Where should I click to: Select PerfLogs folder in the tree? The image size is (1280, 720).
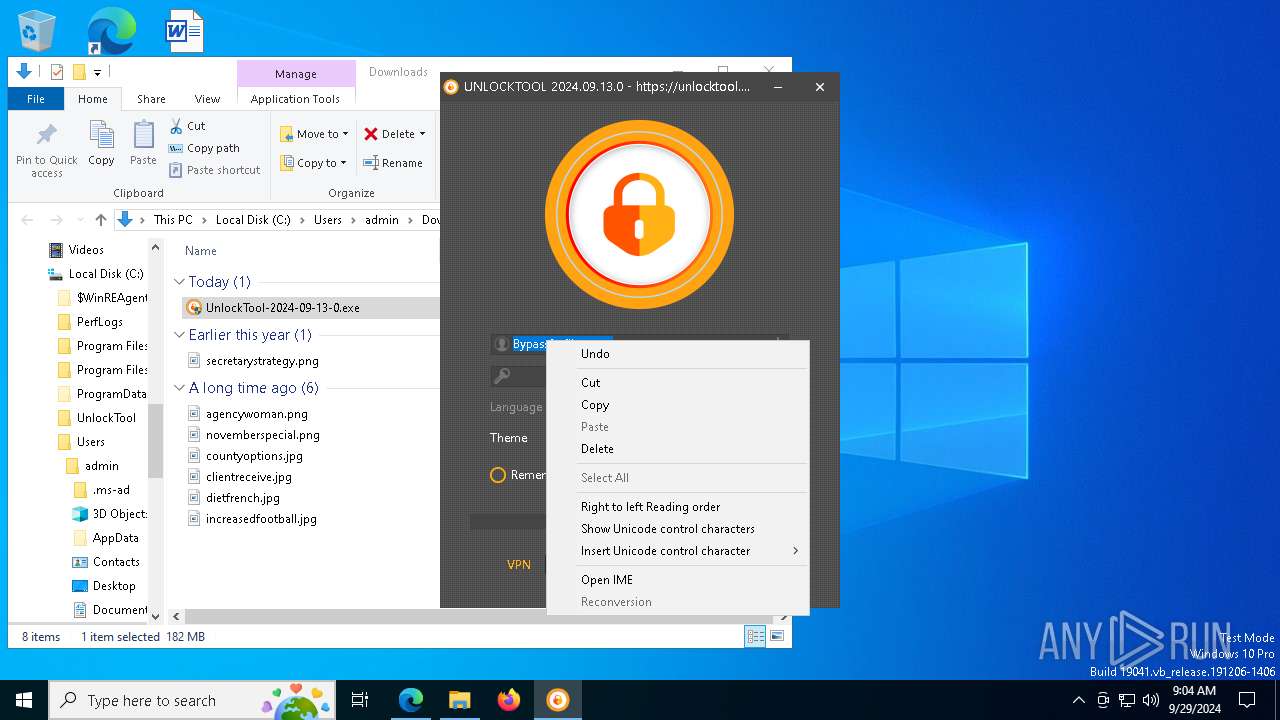[100, 322]
